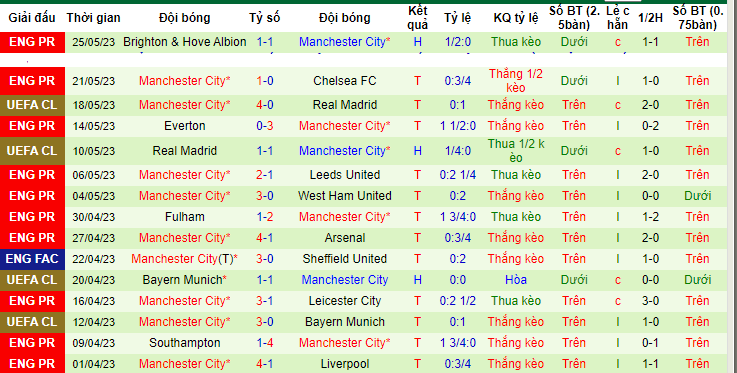737x373 pixels.
Task: Open West Ham United team link
Action: pos(345,196)
